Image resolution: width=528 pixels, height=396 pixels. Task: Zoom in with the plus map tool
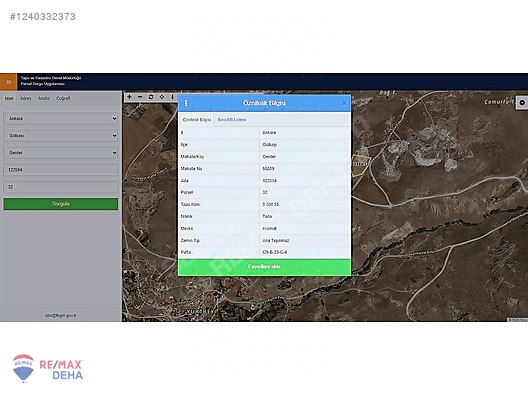129,97
